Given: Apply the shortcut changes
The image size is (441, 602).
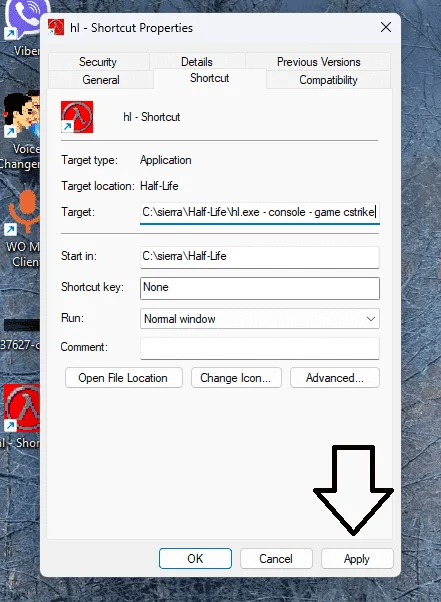Looking at the screenshot, I should click(x=357, y=559).
